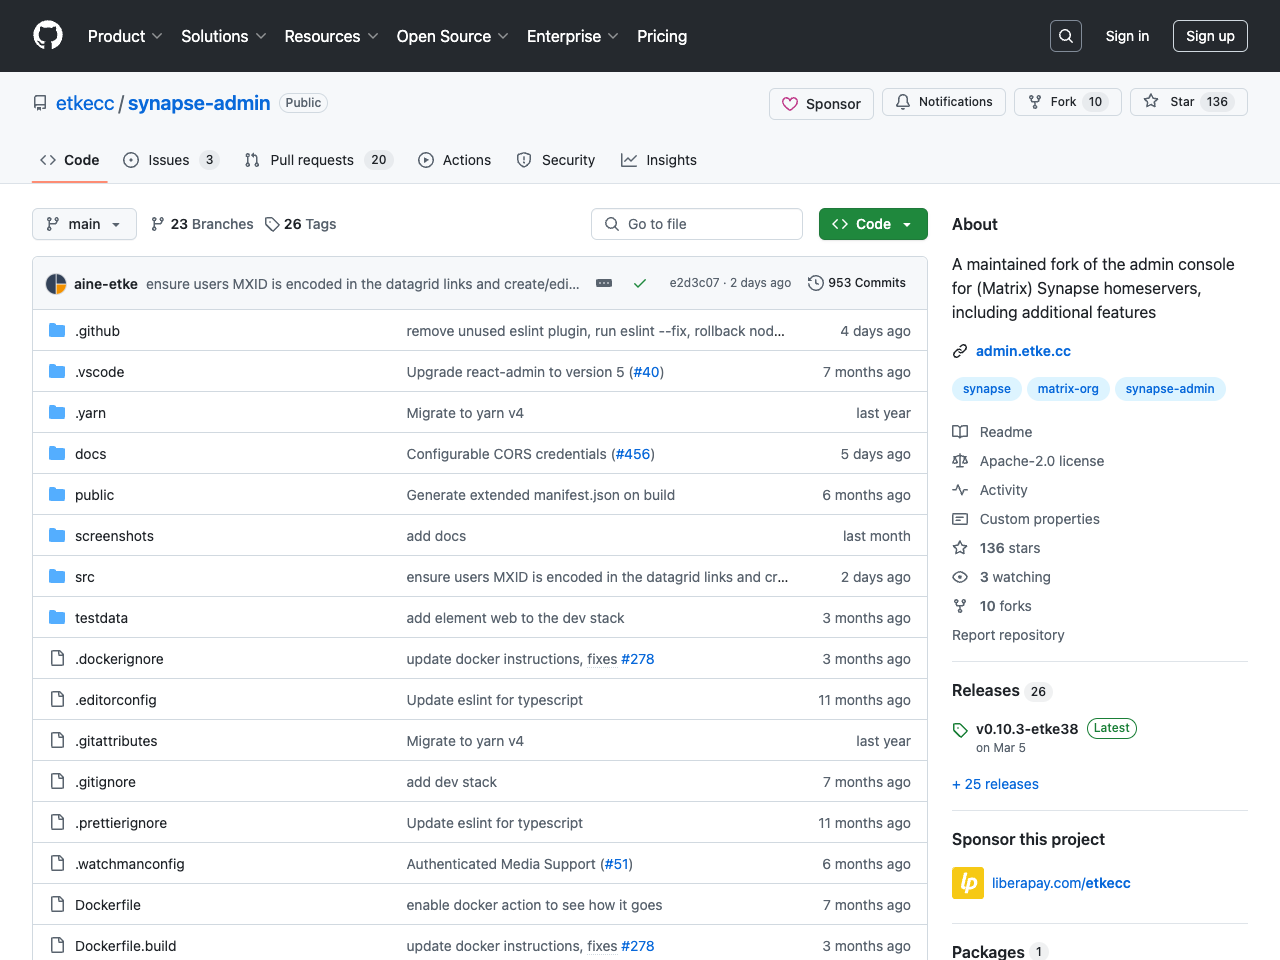Click the Report repository link
Screen dimensions: 1280x960
(x=1008, y=635)
